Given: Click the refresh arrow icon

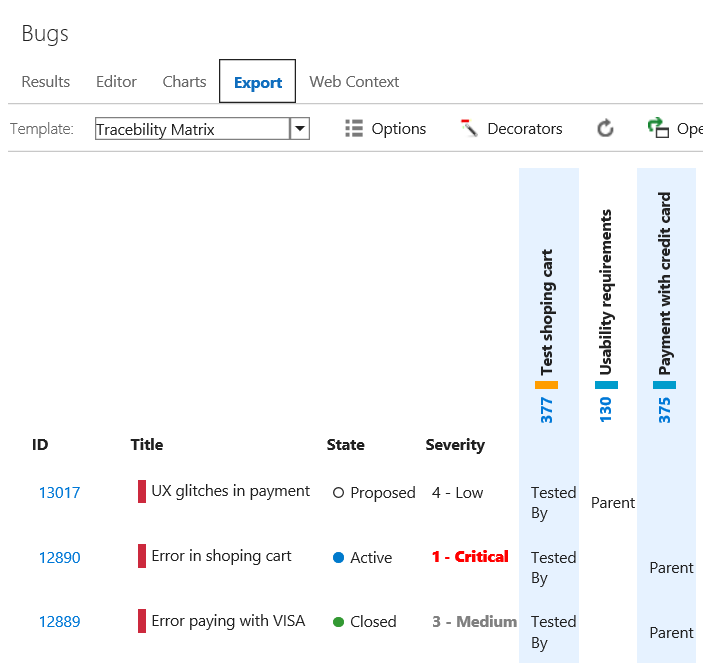Looking at the screenshot, I should click(x=605, y=128).
